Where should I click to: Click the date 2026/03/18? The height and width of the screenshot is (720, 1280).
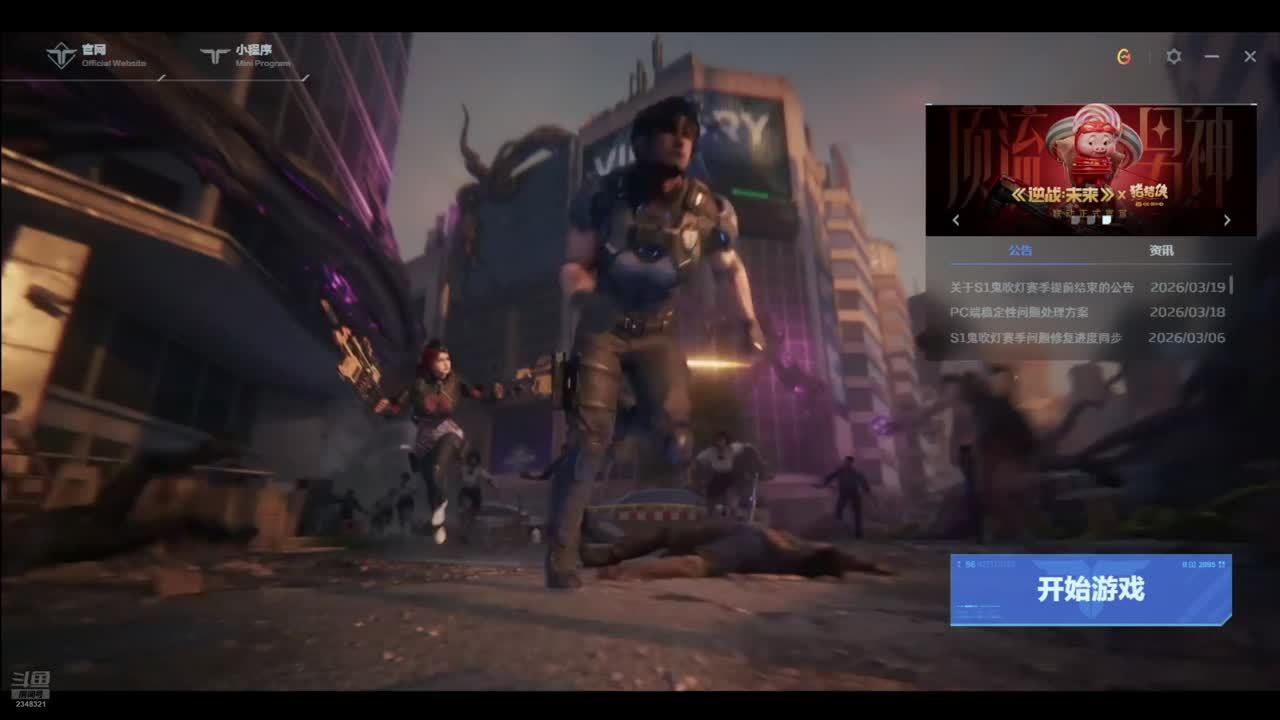point(1187,312)
